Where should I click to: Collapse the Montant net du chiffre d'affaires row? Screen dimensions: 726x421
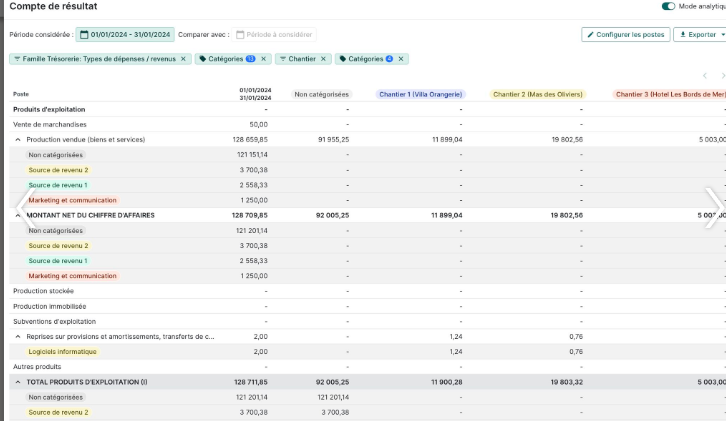[17, 215]
